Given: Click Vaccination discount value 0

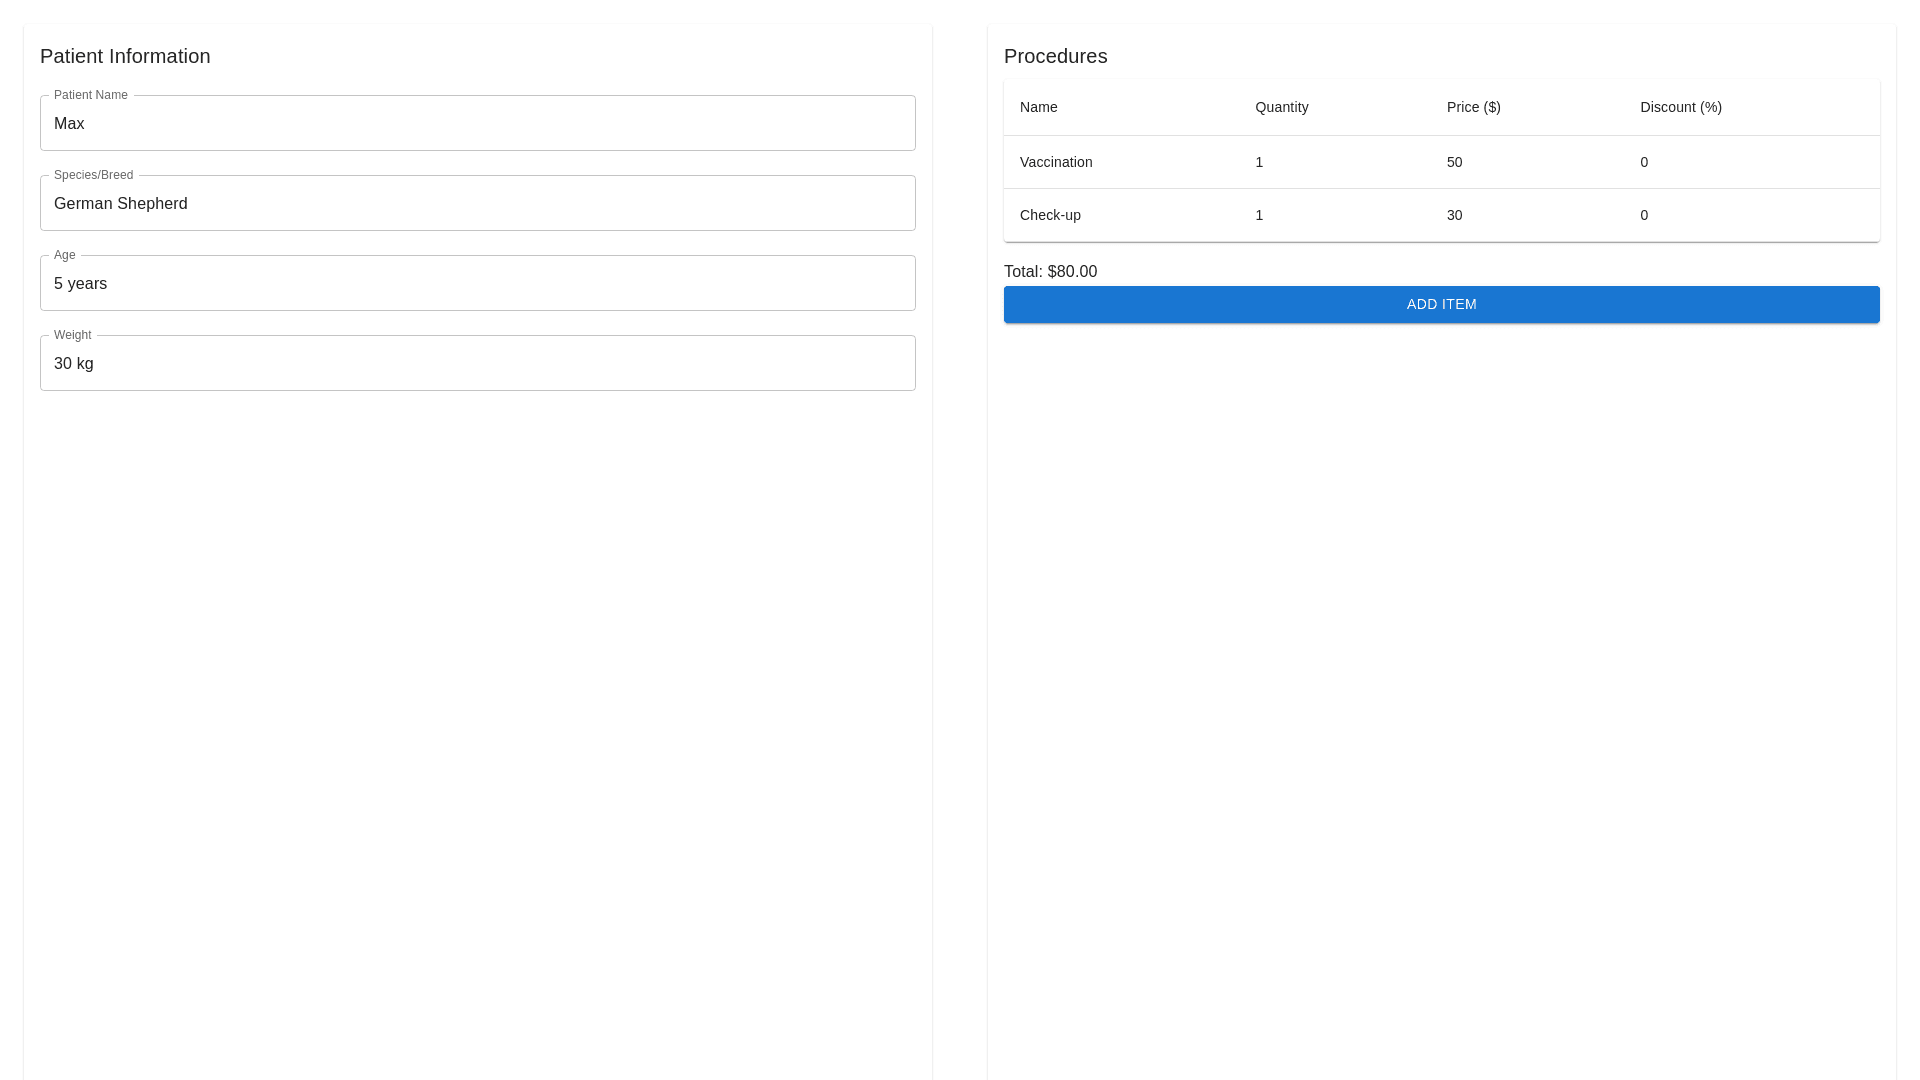Looking at the screenshot, I should [1644, 162].
